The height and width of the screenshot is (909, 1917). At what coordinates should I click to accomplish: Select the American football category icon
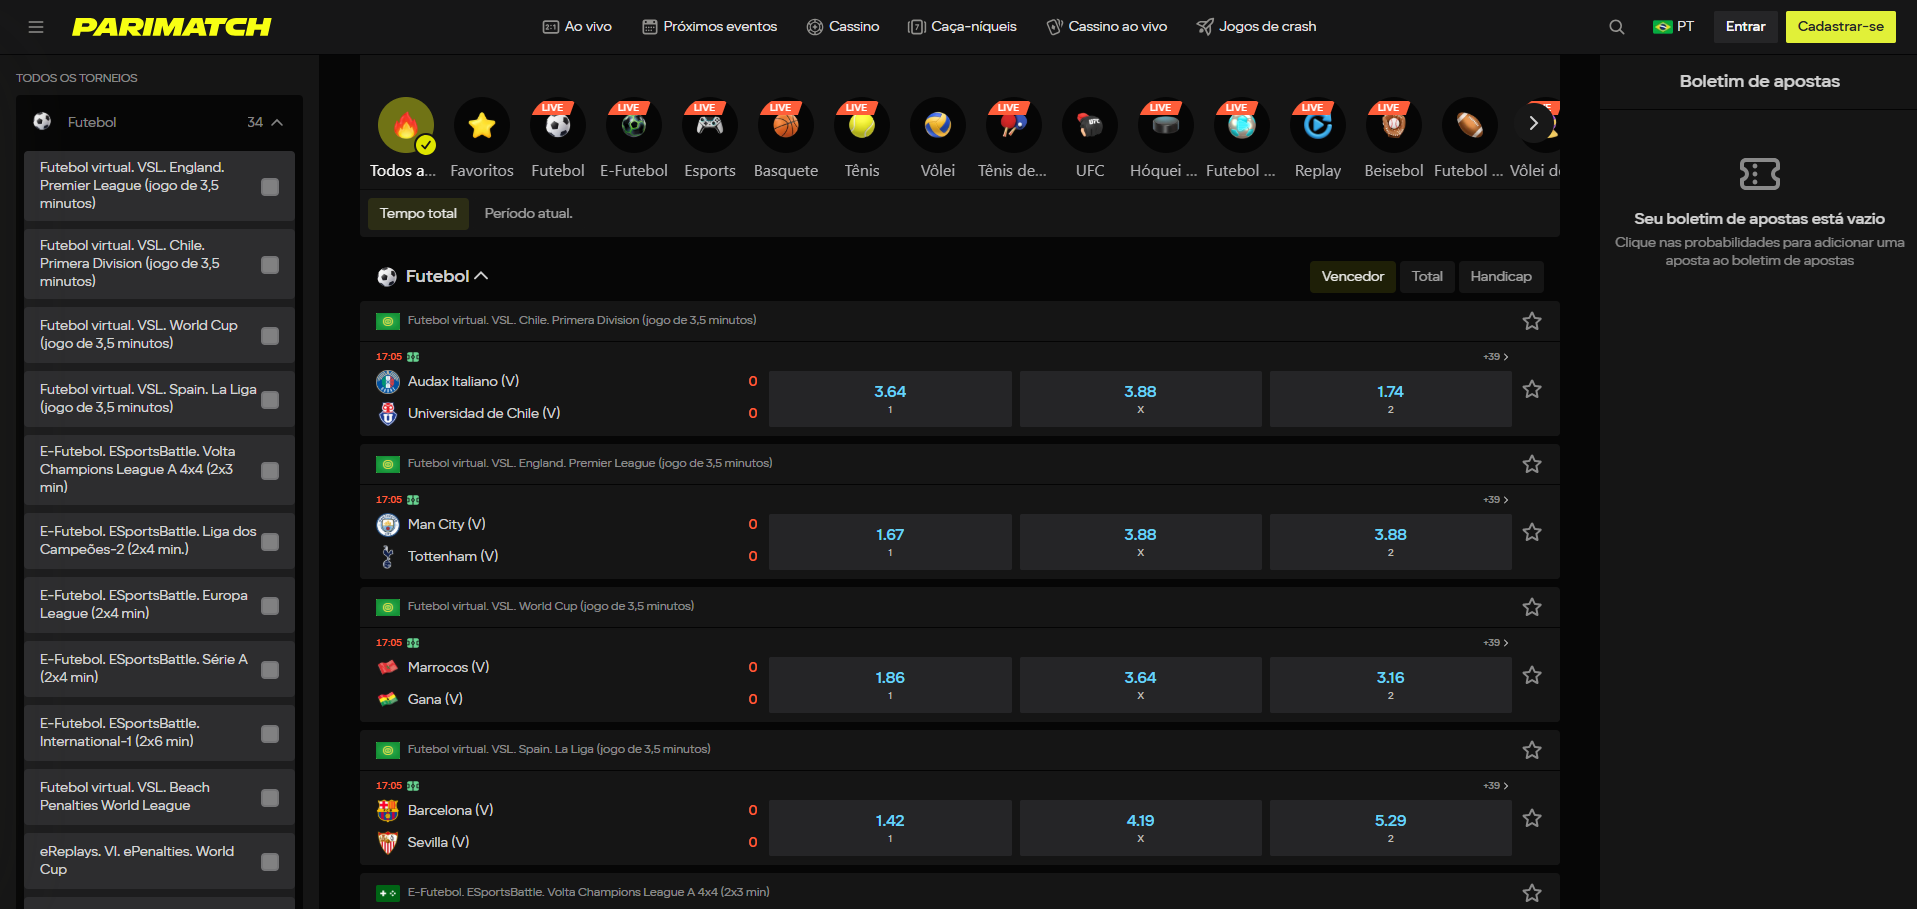pyautogui.click(x=1470, y=125)
